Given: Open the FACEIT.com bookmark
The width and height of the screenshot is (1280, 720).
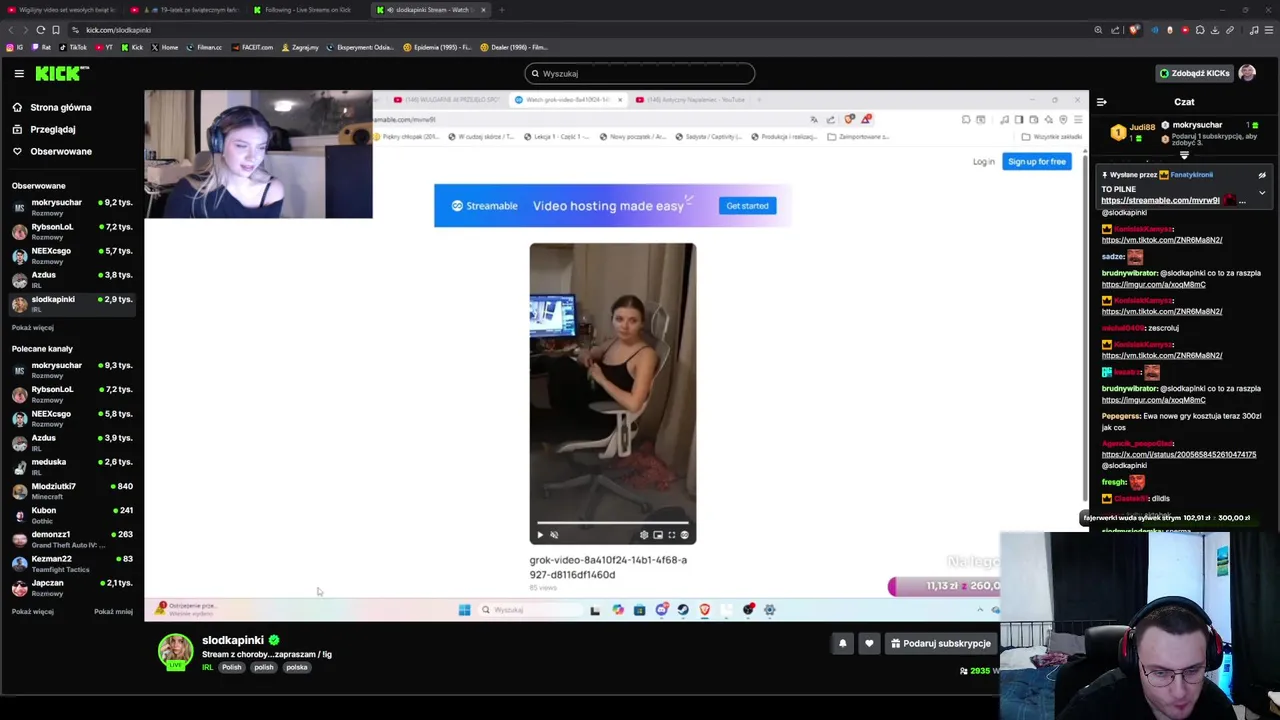Looking at the screenshot, I should point(252,47).
